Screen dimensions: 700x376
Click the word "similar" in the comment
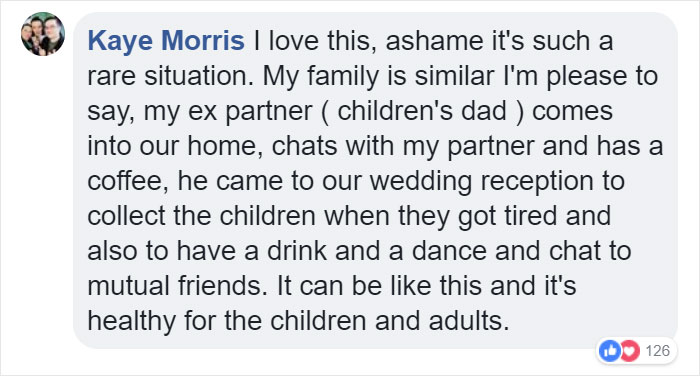(454, 76)
